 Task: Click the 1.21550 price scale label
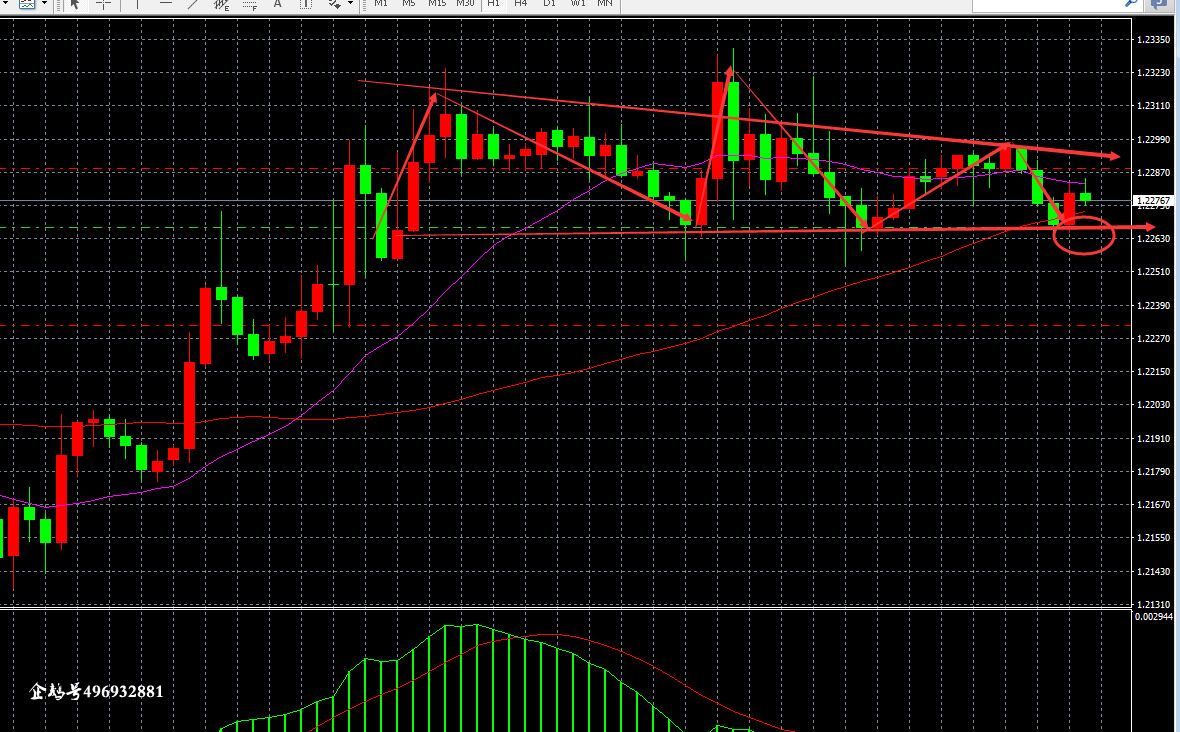click(1154, 538)
